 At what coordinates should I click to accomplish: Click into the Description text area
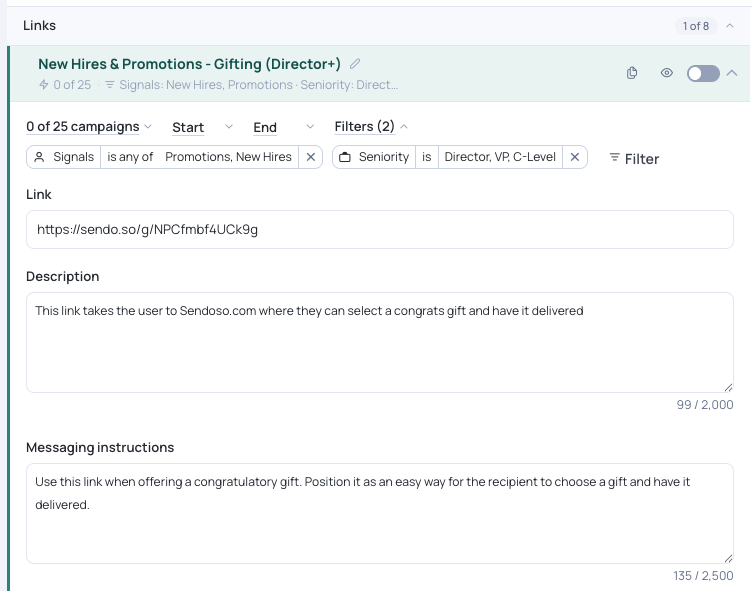point(380,343)
